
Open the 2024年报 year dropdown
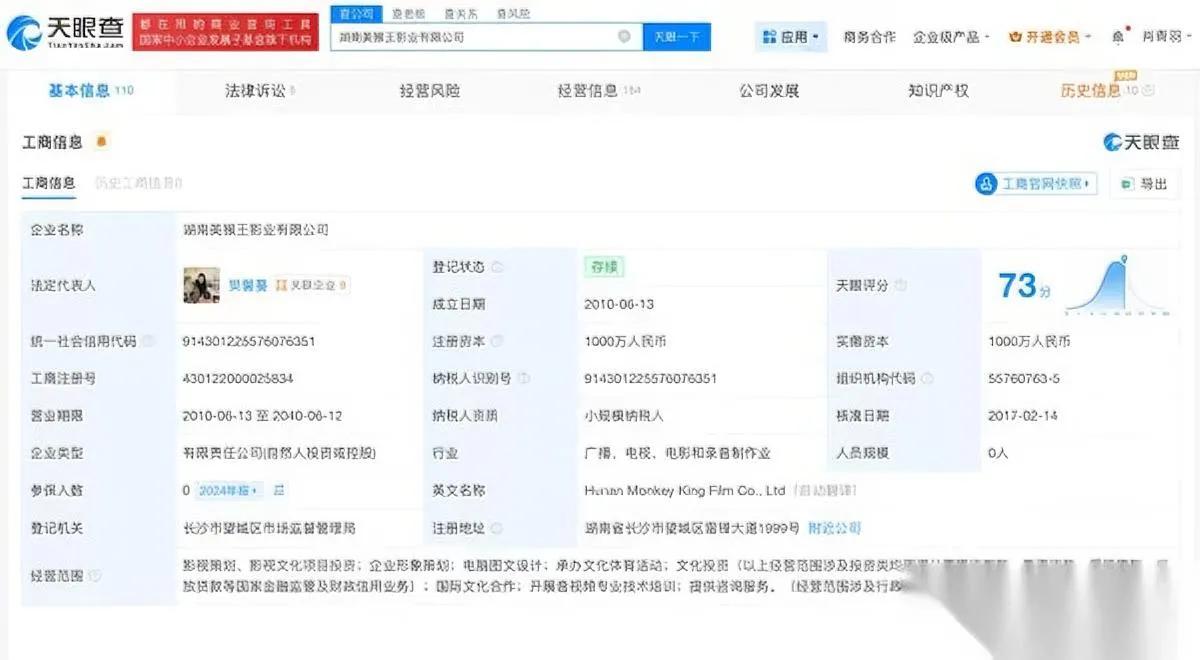228,490
